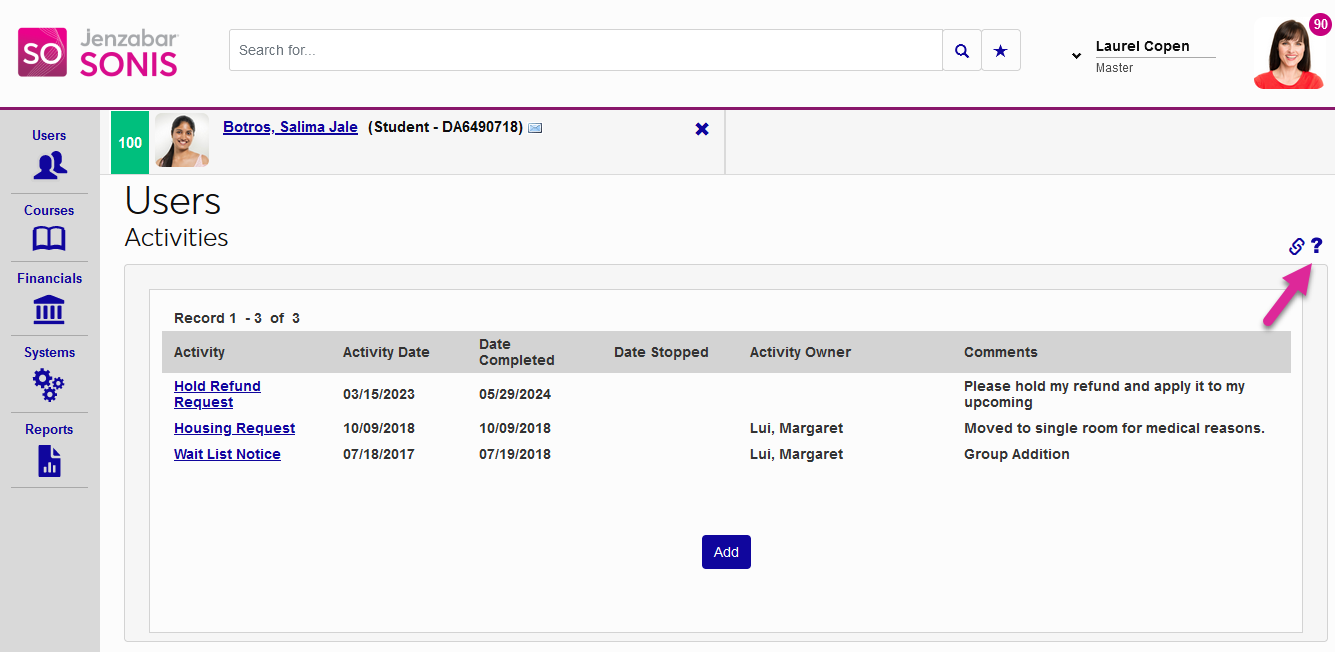Open the Financials bank icon
Screen dimensions: 1335x652
[49, 310]
